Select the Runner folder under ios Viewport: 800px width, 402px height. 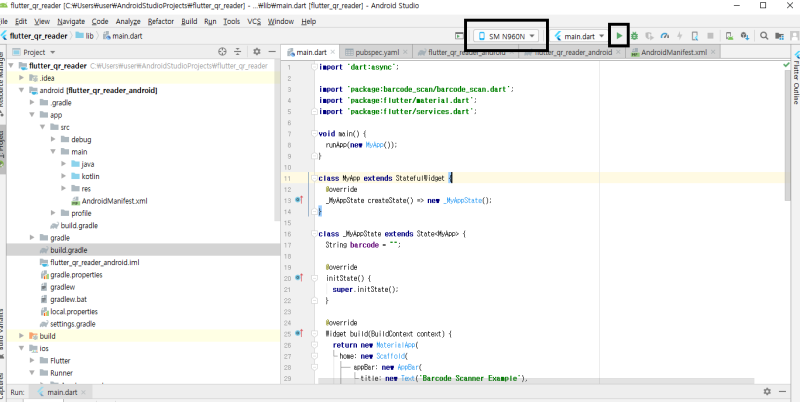coord(61,373)
